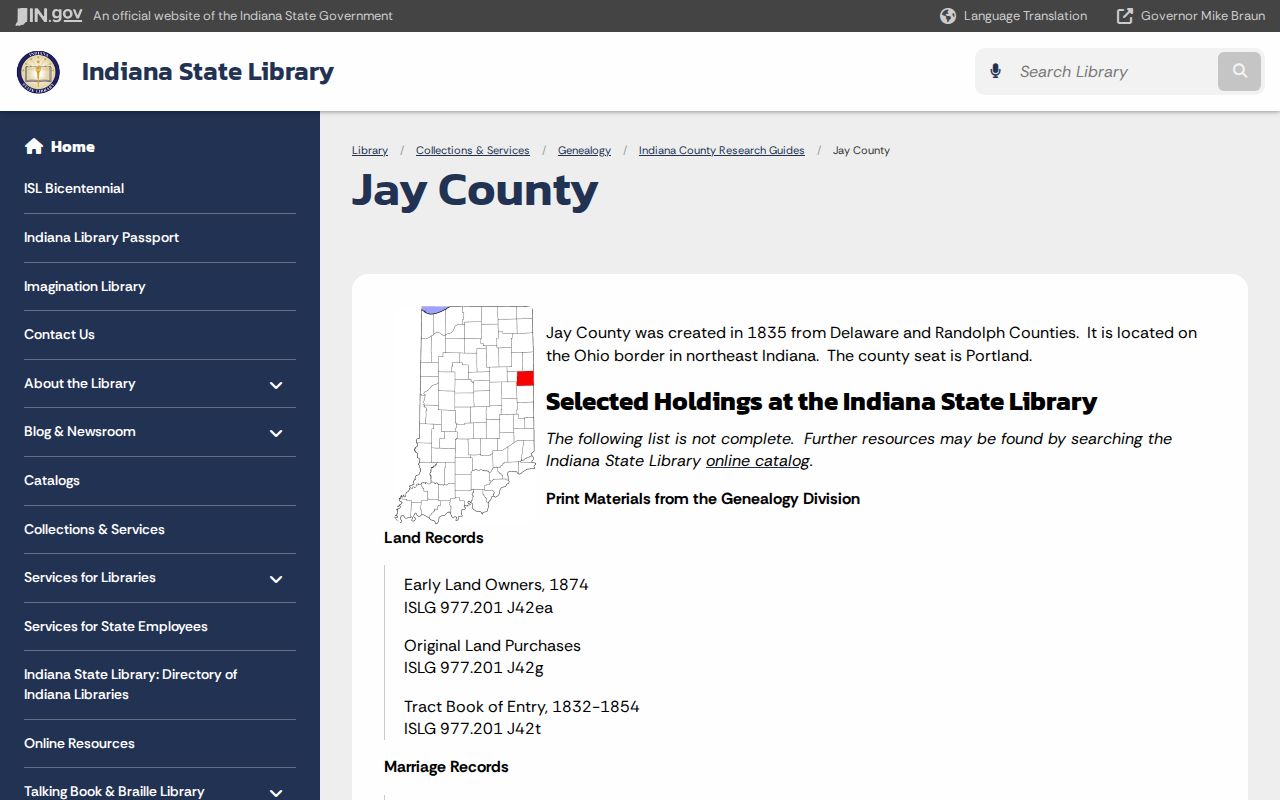Select Online Resources in the sidebar

pos(79,743)
